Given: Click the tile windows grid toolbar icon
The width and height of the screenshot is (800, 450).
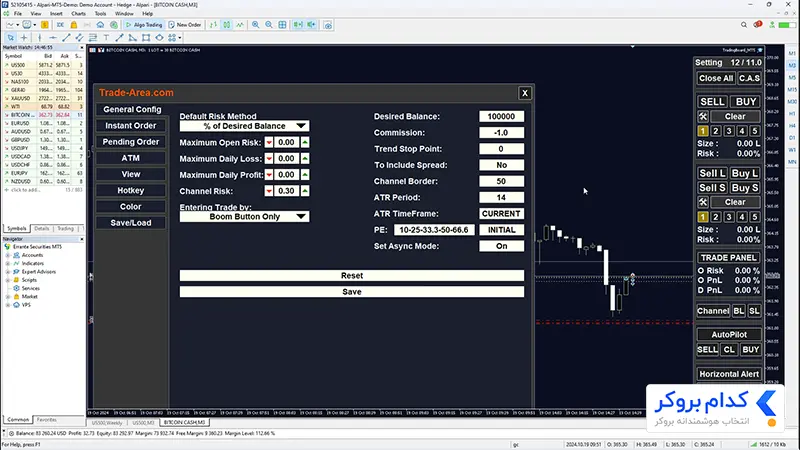Looking at the screenshot, I should tap(282, 24).
